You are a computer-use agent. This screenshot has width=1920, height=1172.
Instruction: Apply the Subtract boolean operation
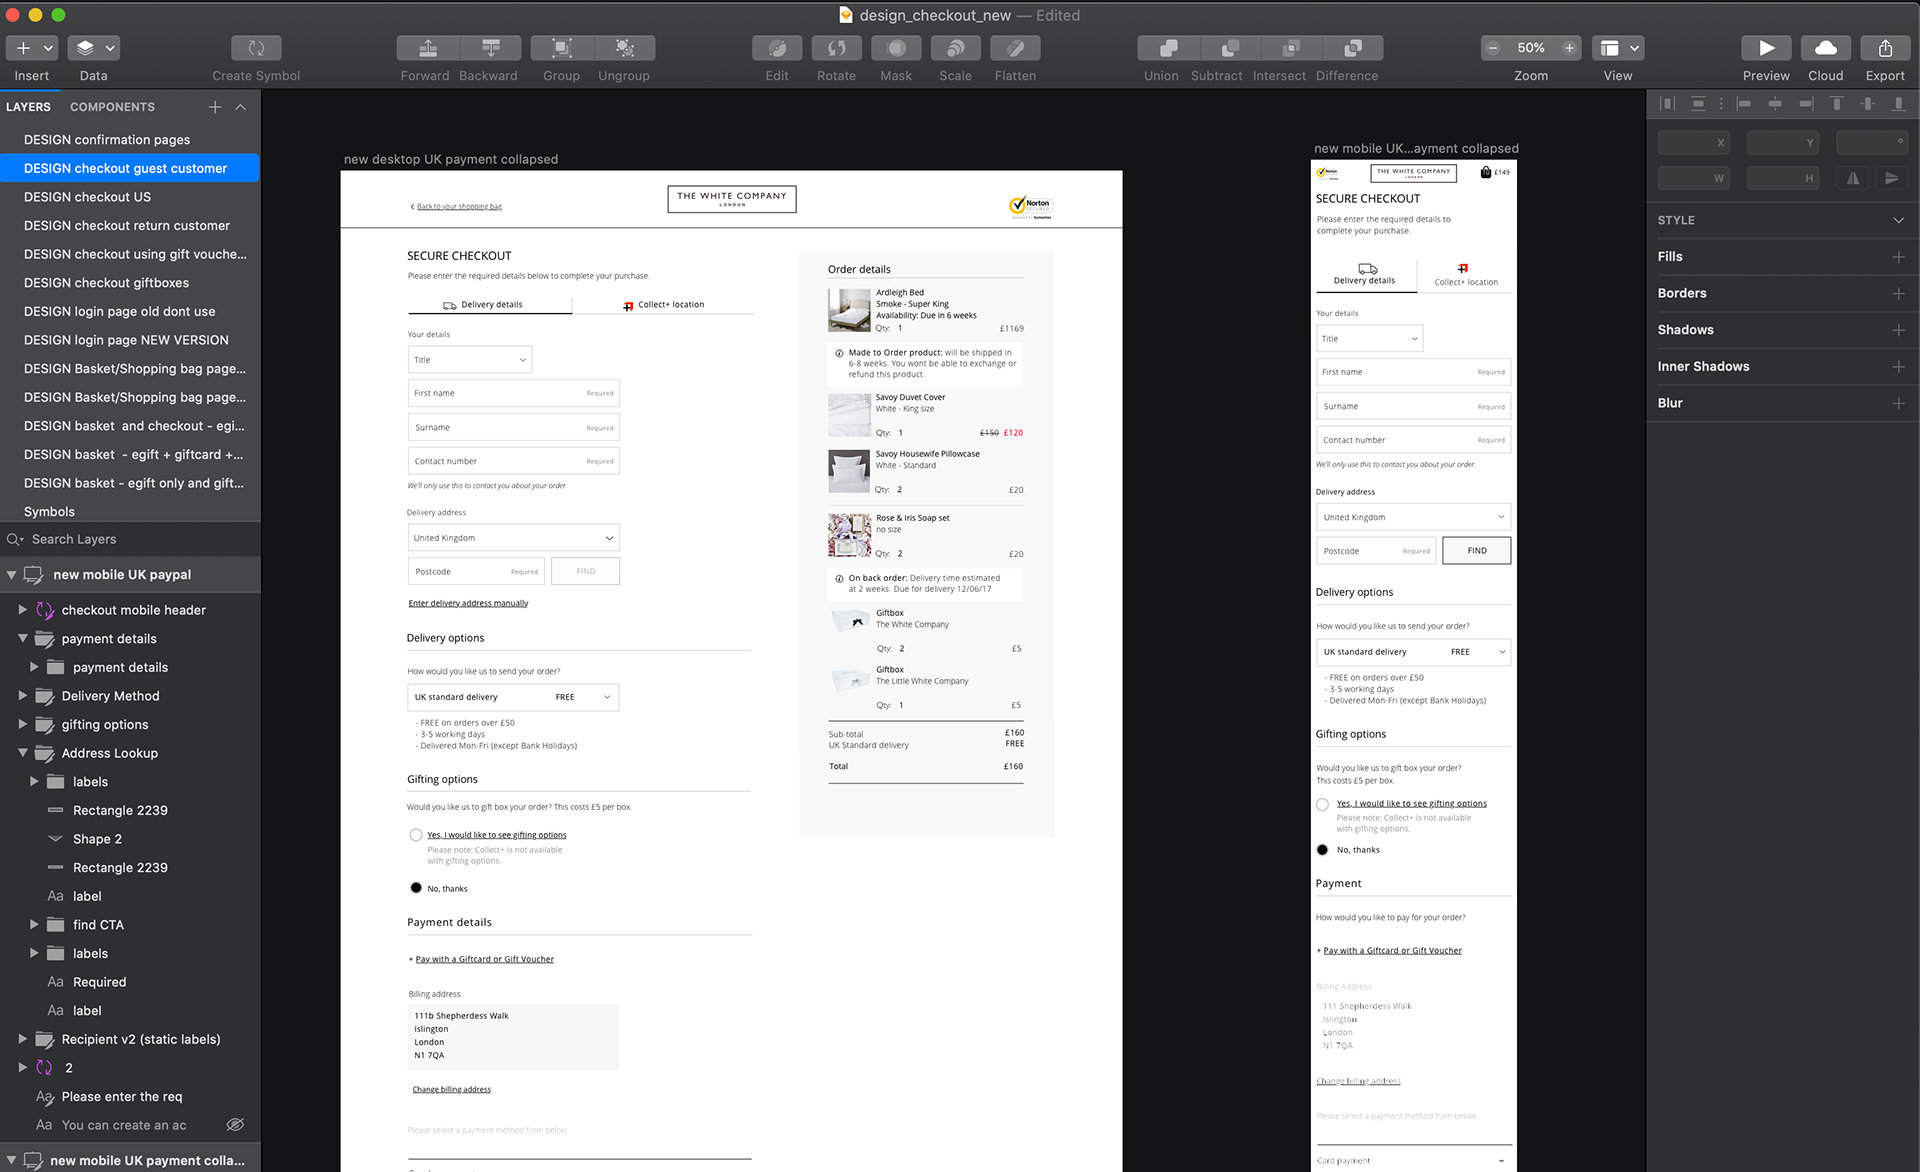point(1230,48)
